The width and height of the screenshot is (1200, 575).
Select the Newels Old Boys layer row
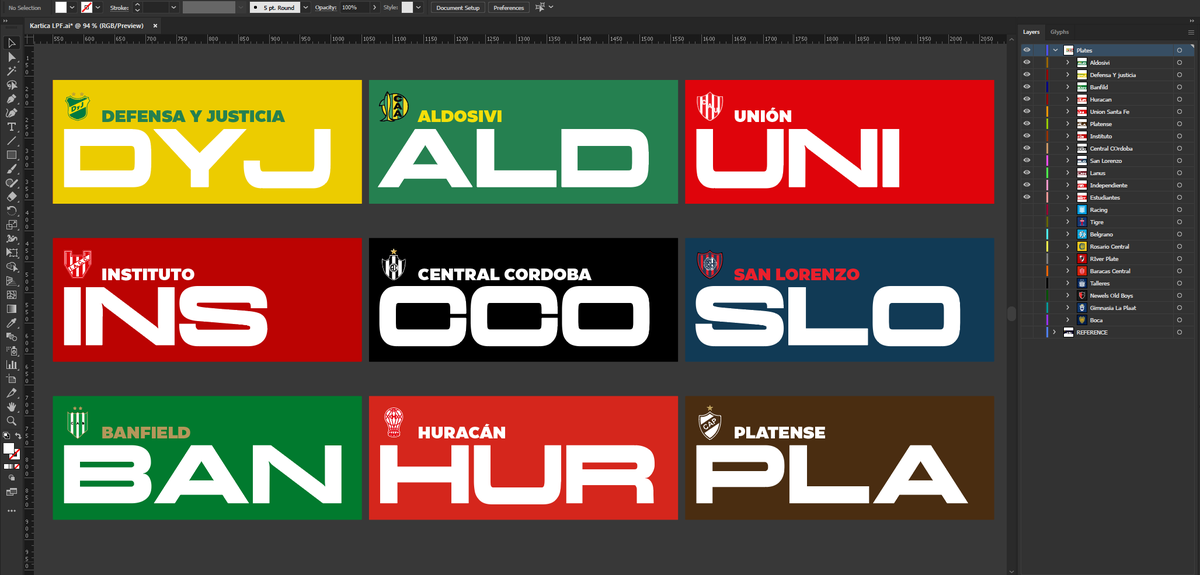[1106, 295]
